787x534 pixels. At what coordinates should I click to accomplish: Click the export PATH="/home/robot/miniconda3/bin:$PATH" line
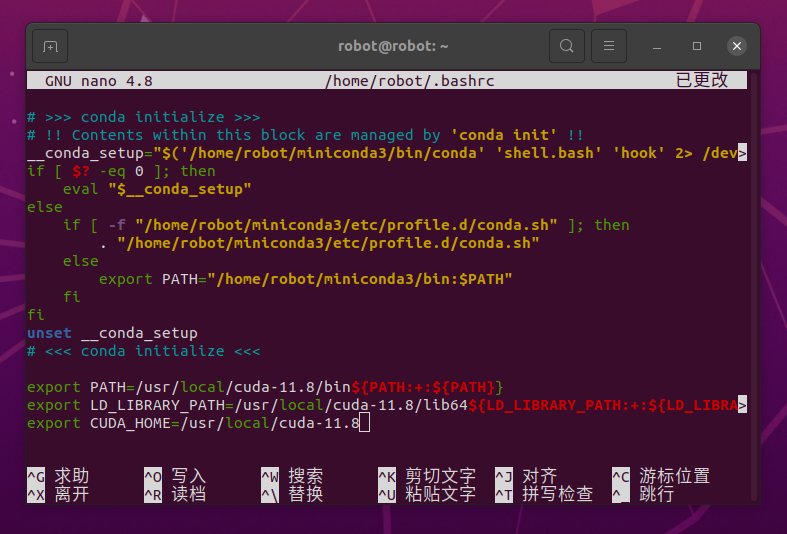click(305, 280)
